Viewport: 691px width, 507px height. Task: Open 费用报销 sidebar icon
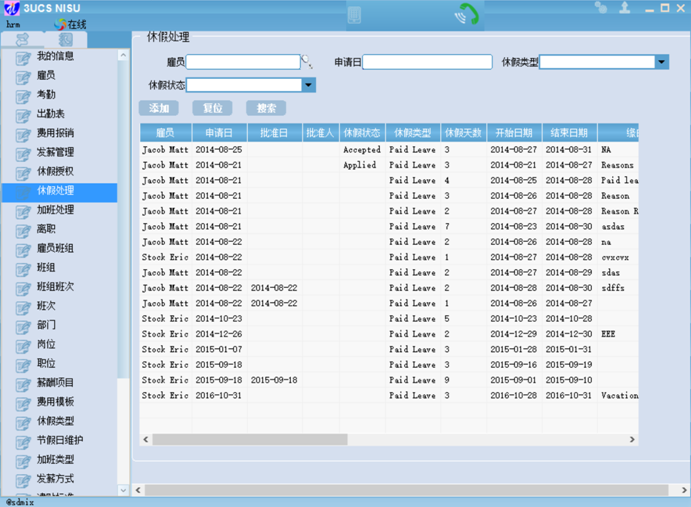(23, 135)
